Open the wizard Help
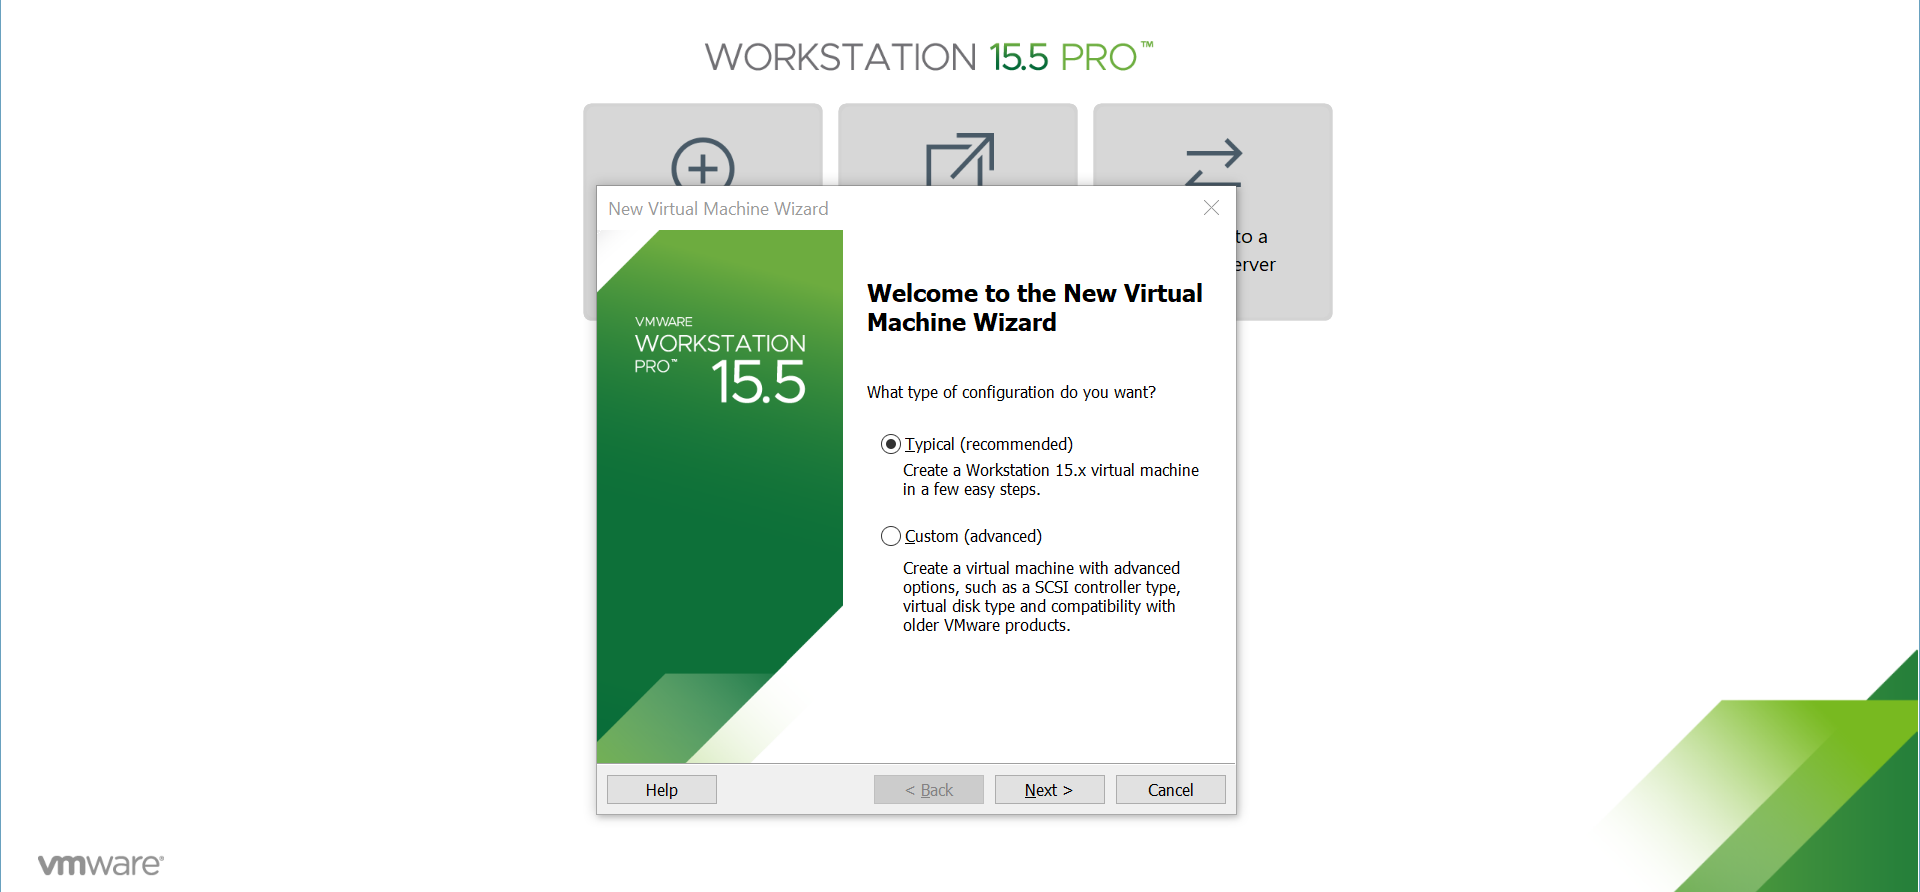This screenshot has width=1920, height=892. [x=661, y=790]
